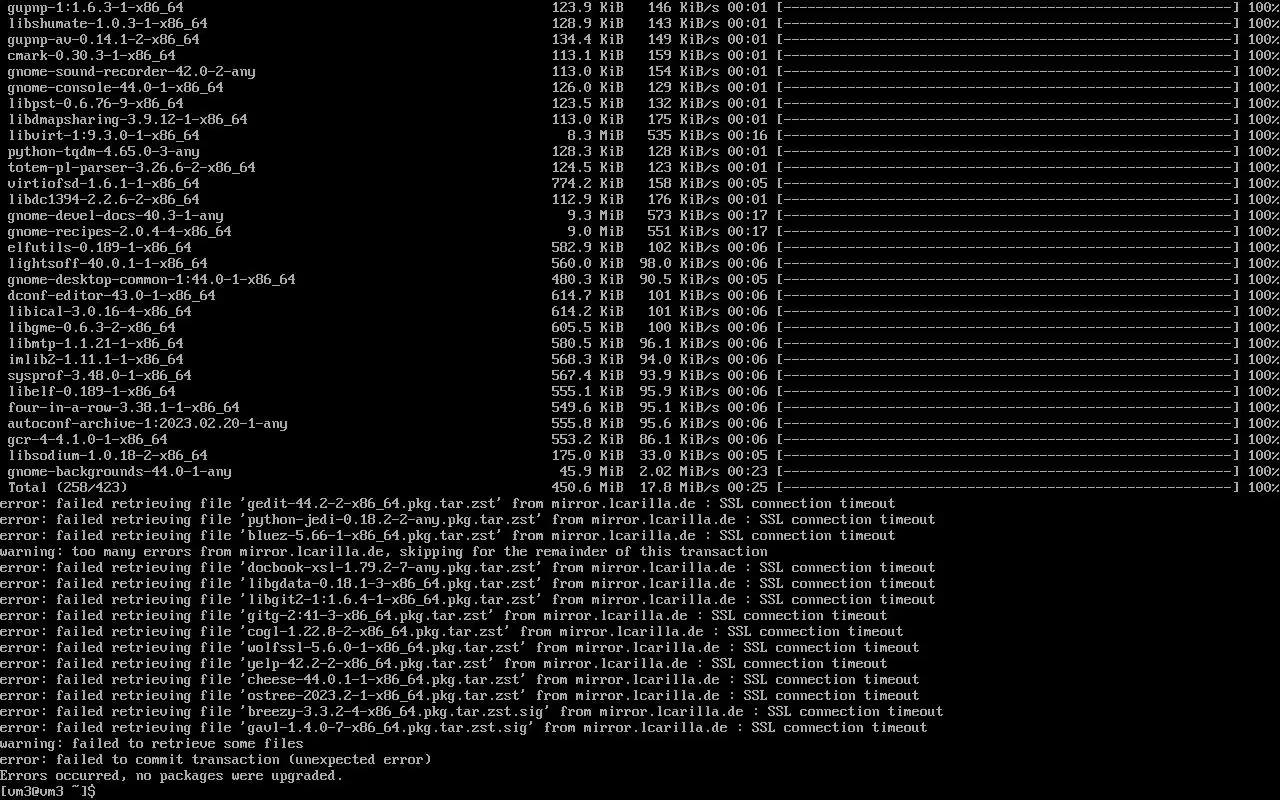The height and width of the screenshot is (800, 1280).
Task: Click the gnome-devel-docs-40.3-1-any row
Action: pos(640,215)
